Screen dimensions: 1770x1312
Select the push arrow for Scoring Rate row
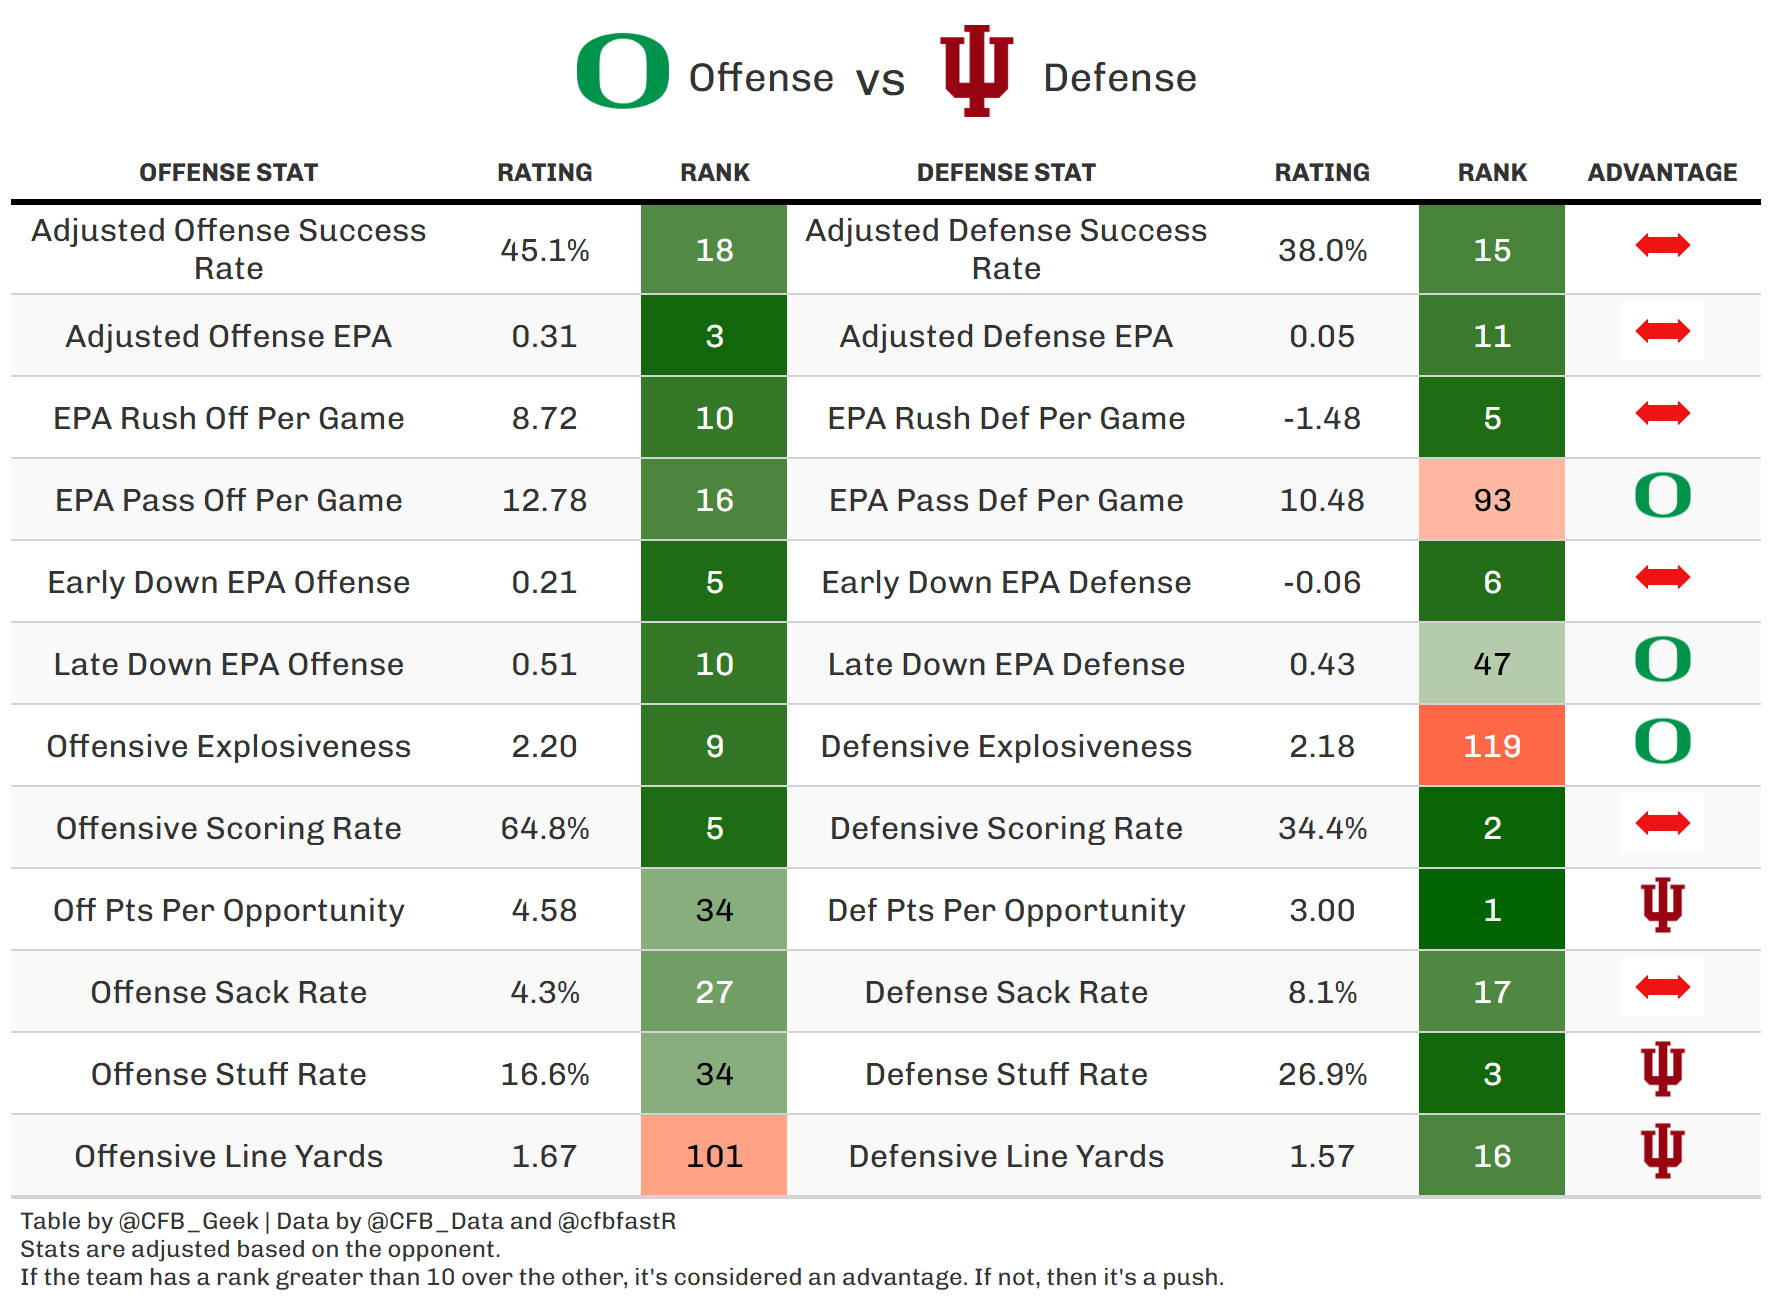[1662, 824]
